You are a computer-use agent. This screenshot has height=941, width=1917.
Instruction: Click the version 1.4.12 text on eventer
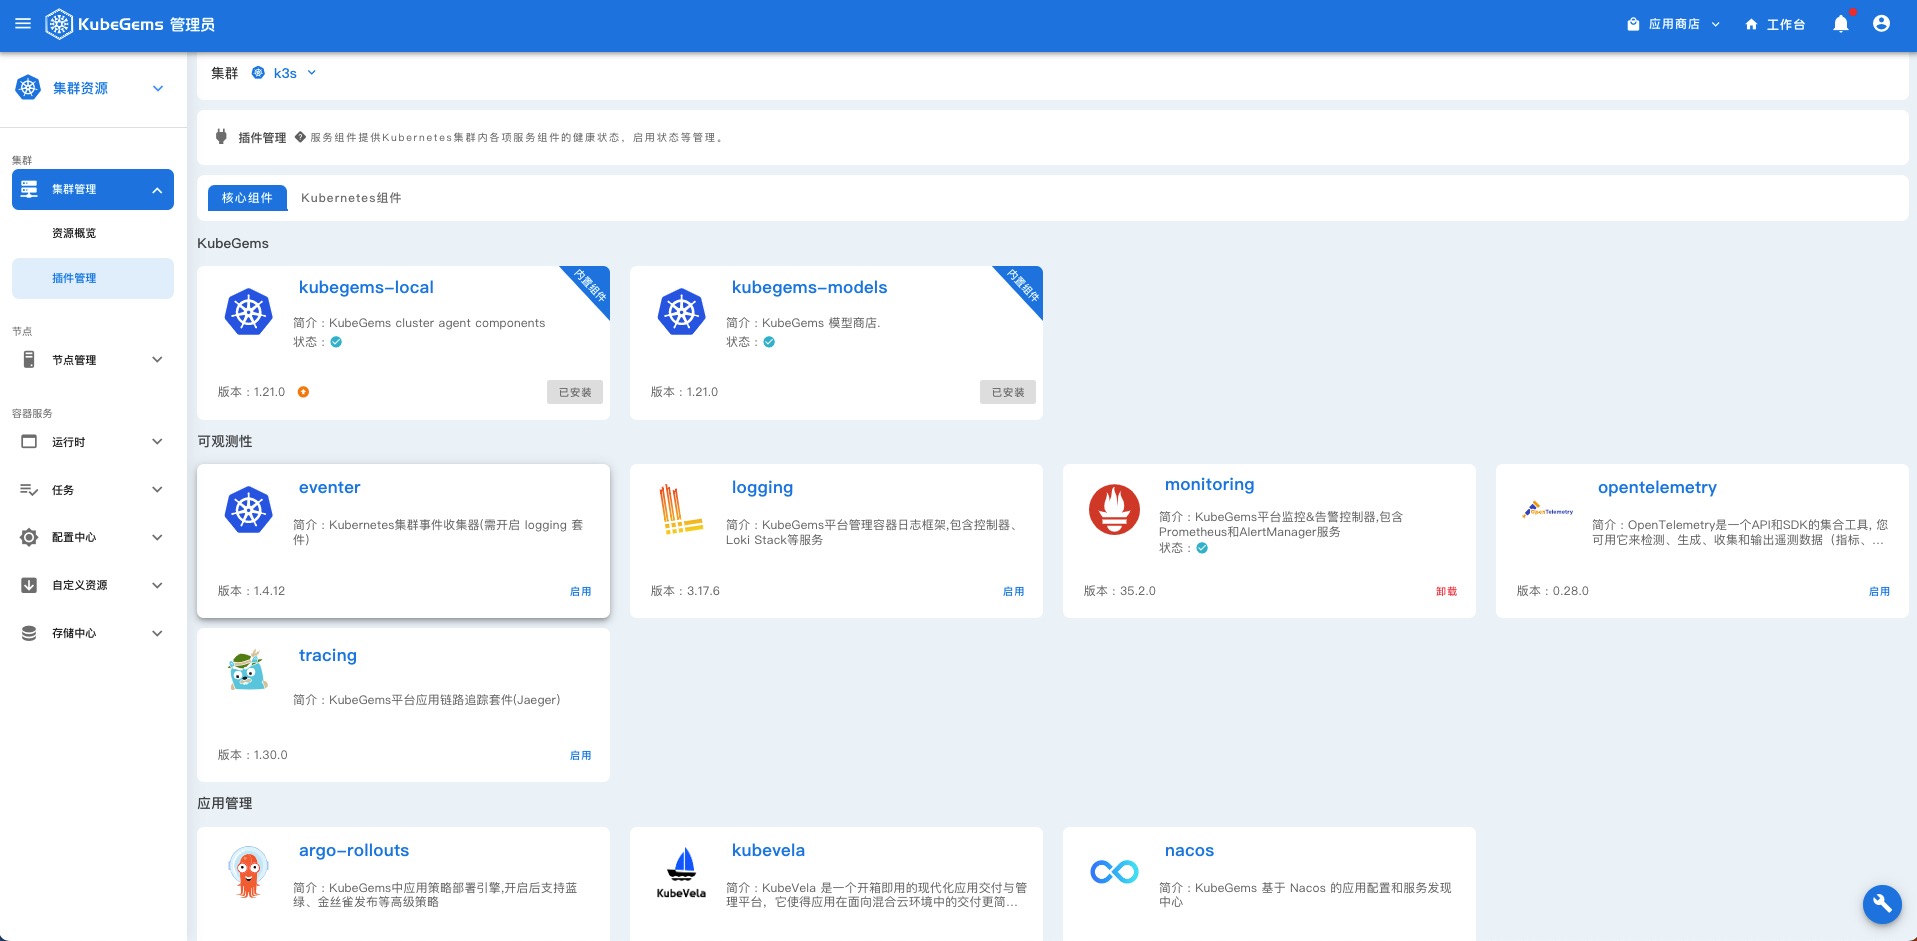pos(252,591)
